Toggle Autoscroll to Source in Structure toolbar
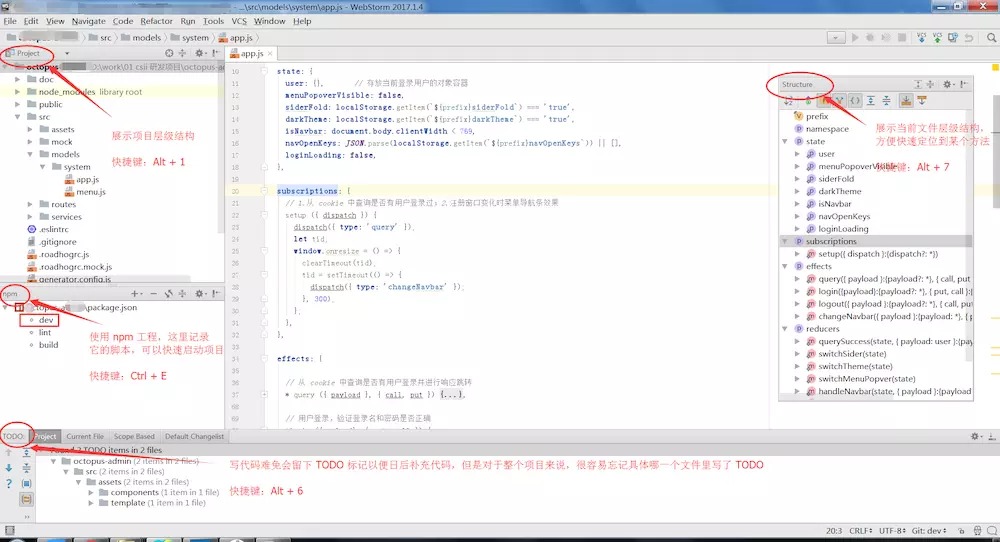This screenshot has width=1000, height=542. click(906, 101)
